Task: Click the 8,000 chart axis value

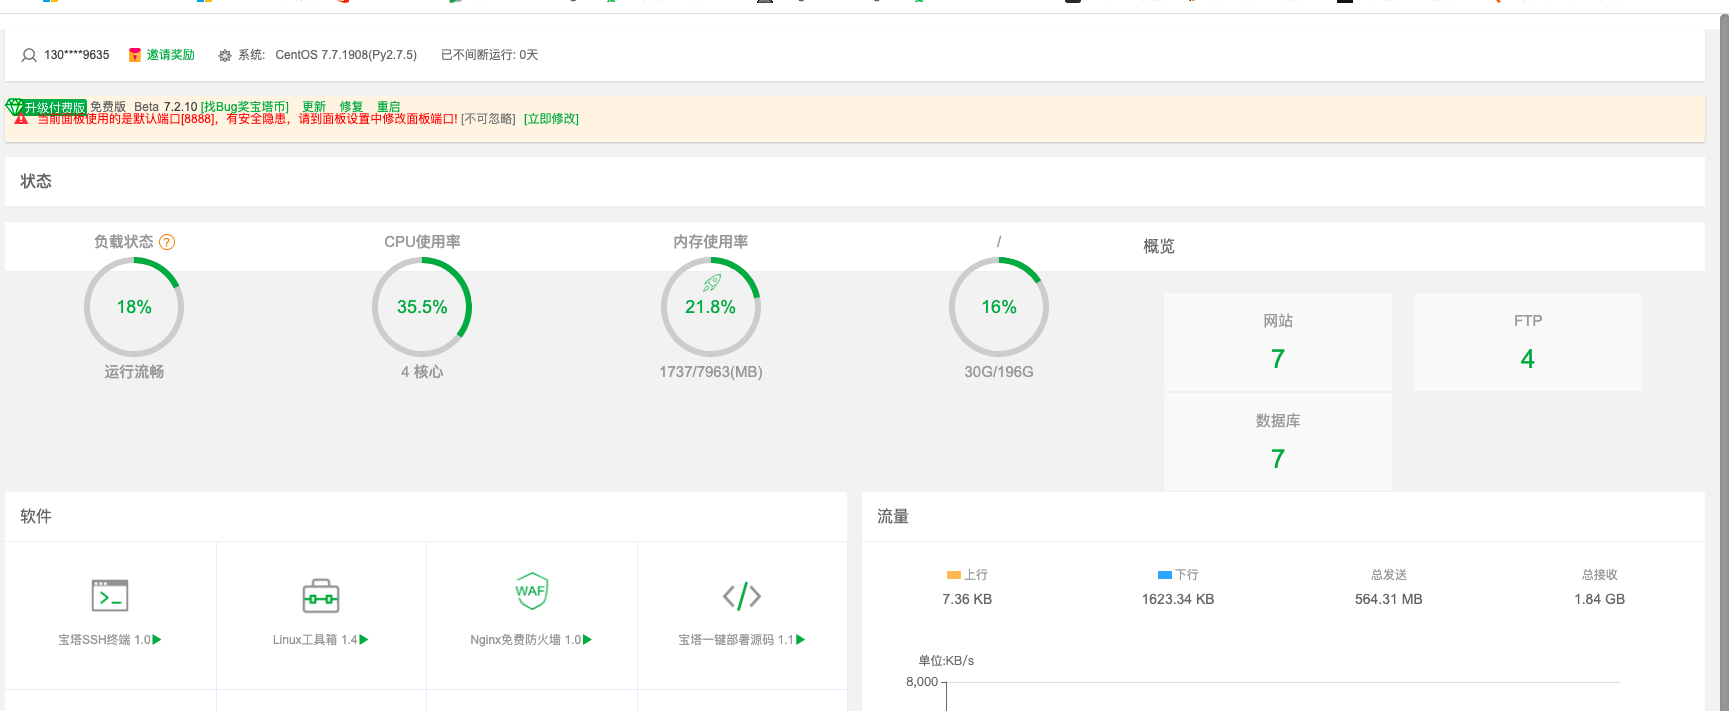Action: [922, 682]
